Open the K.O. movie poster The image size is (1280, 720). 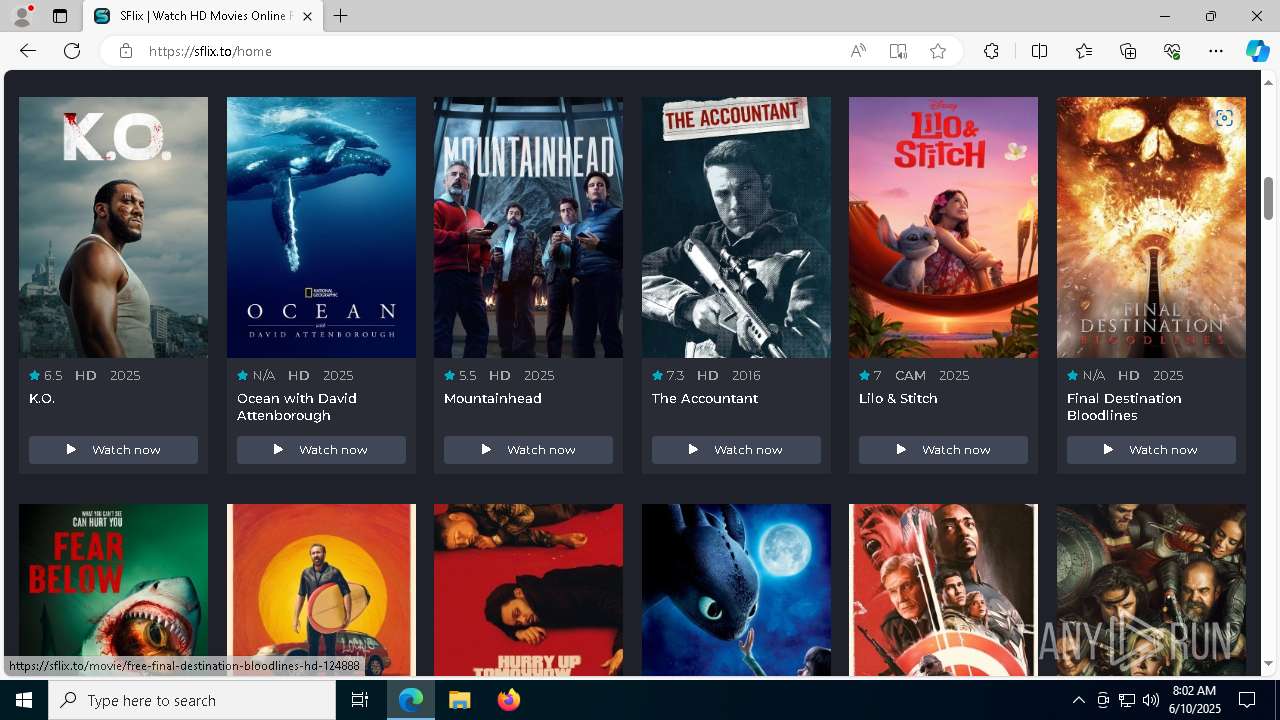click(x=113, y=227)
